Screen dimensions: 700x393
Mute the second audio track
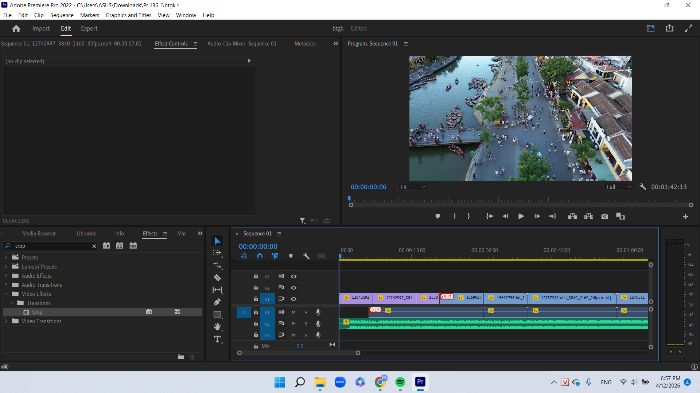coord(293,323)
